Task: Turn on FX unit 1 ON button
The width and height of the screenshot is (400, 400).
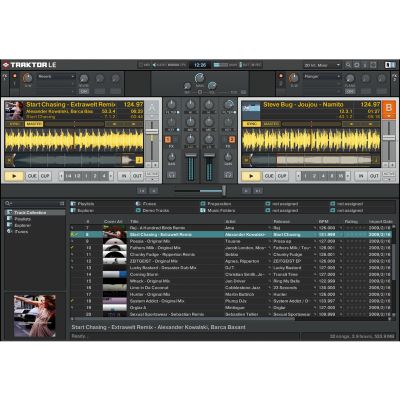Action: click(x=84, y=91)
